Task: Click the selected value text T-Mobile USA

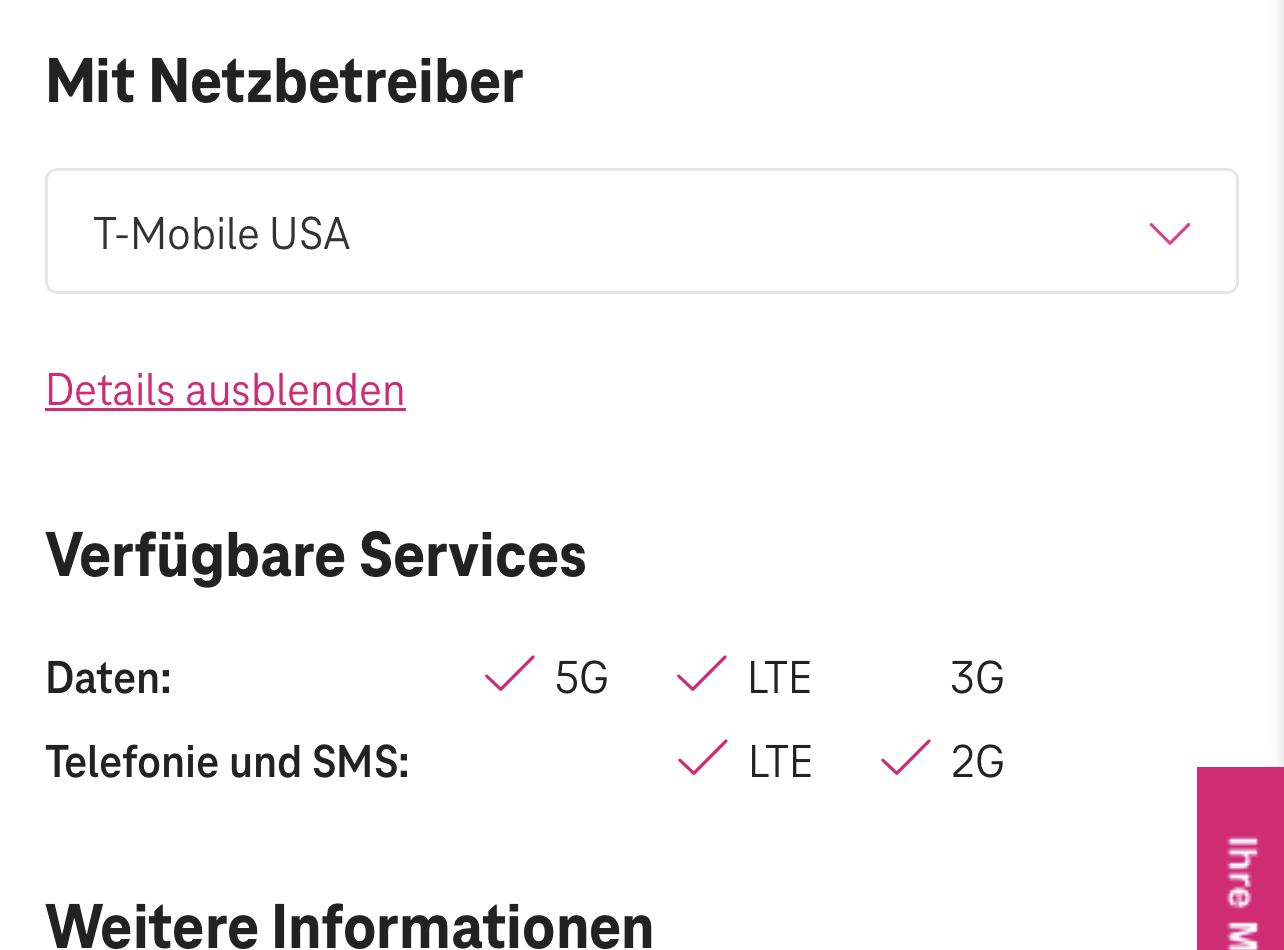Action: tap(221, 235)
